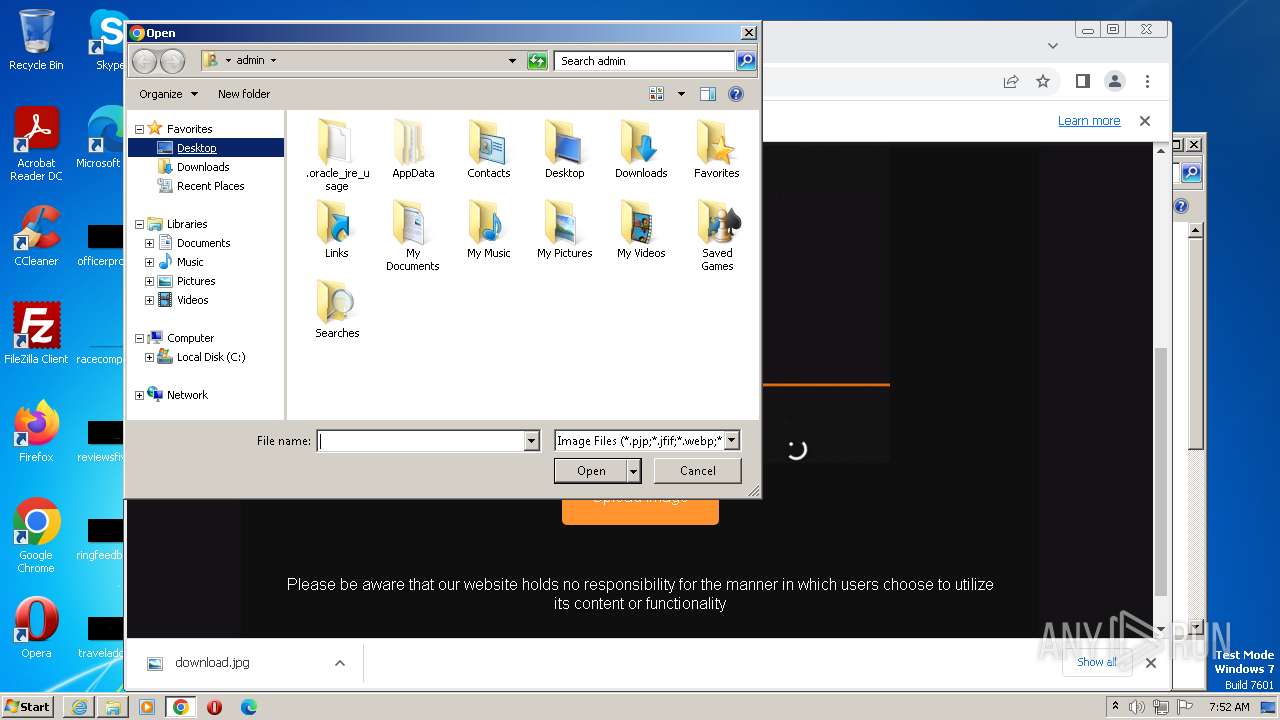
Task: Expand the Documents library node
Action: (150, 243)
